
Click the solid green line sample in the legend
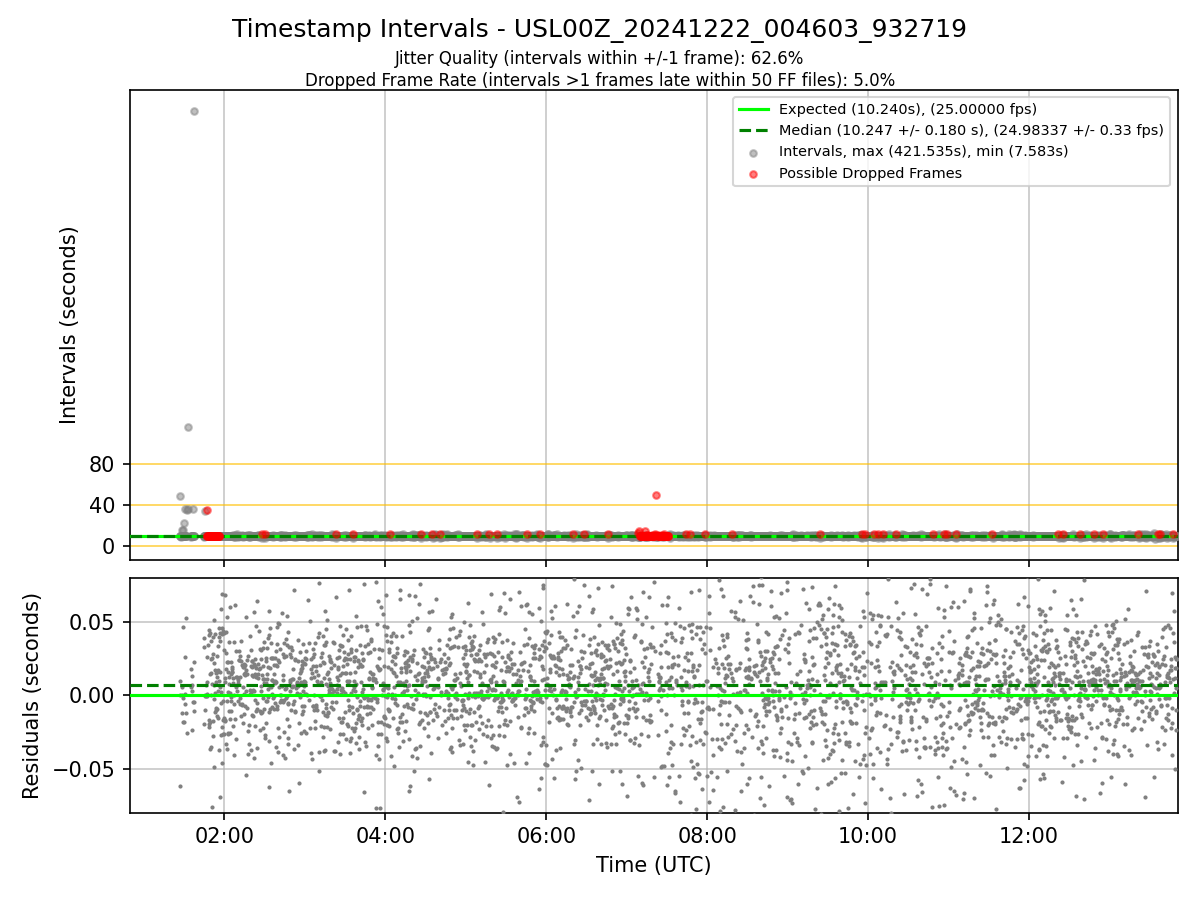tap(753, 109)
